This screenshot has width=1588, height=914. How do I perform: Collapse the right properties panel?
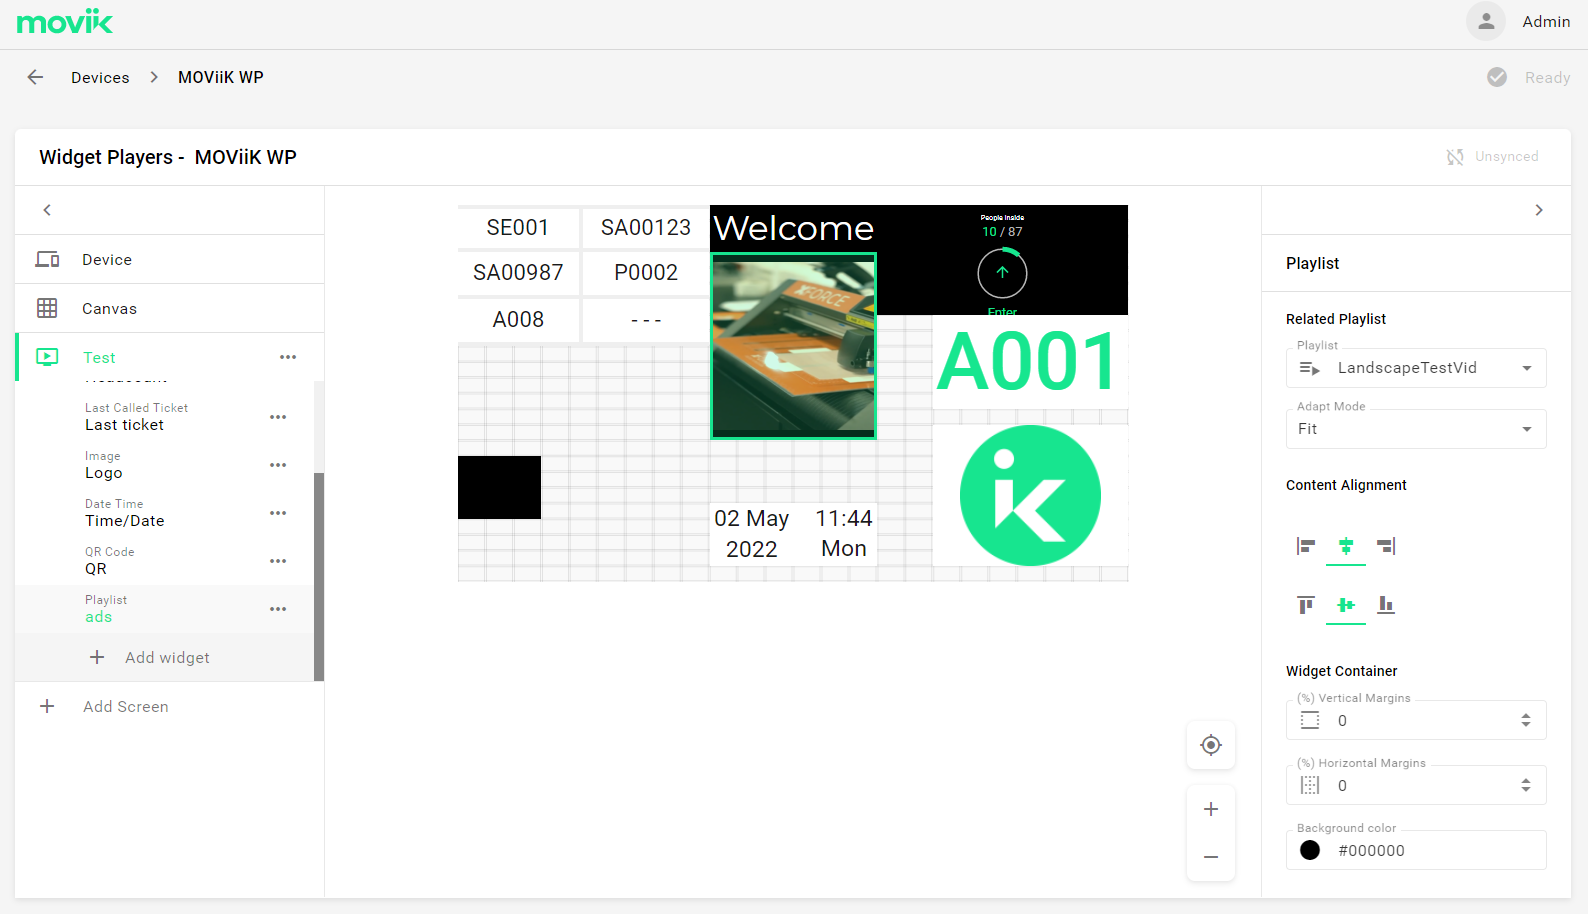1539,210
